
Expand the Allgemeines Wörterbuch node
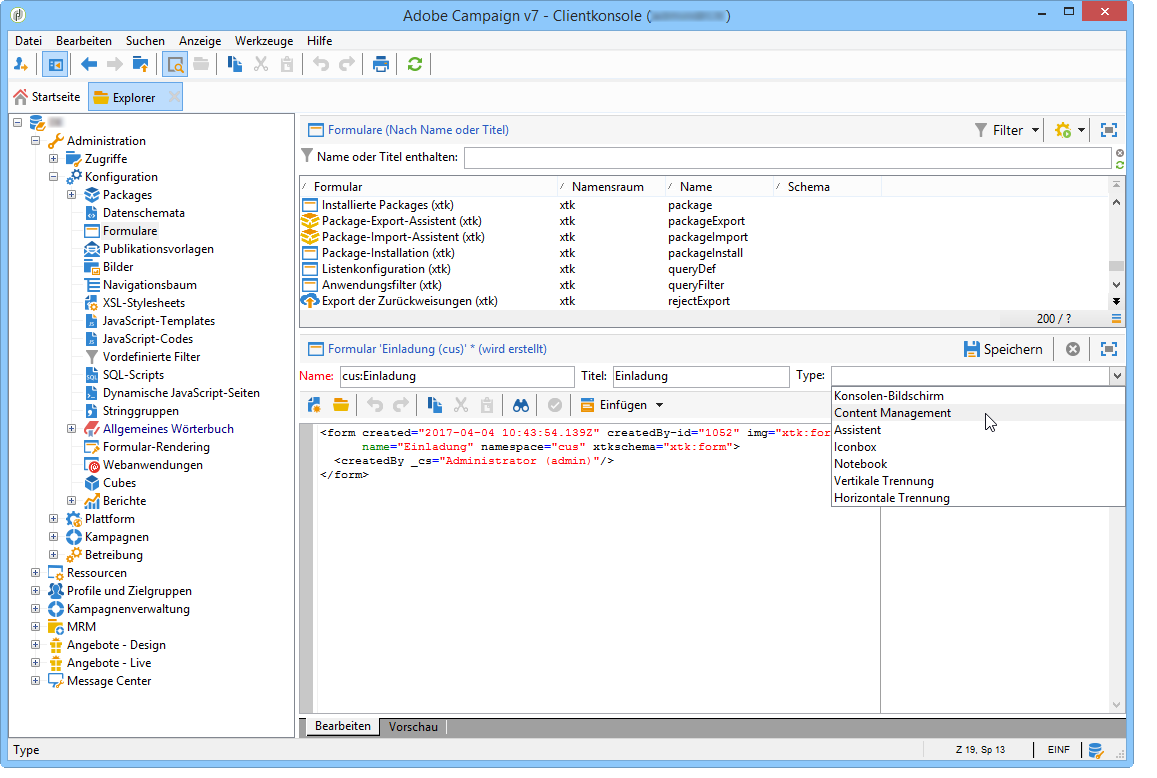pos(72,429)
